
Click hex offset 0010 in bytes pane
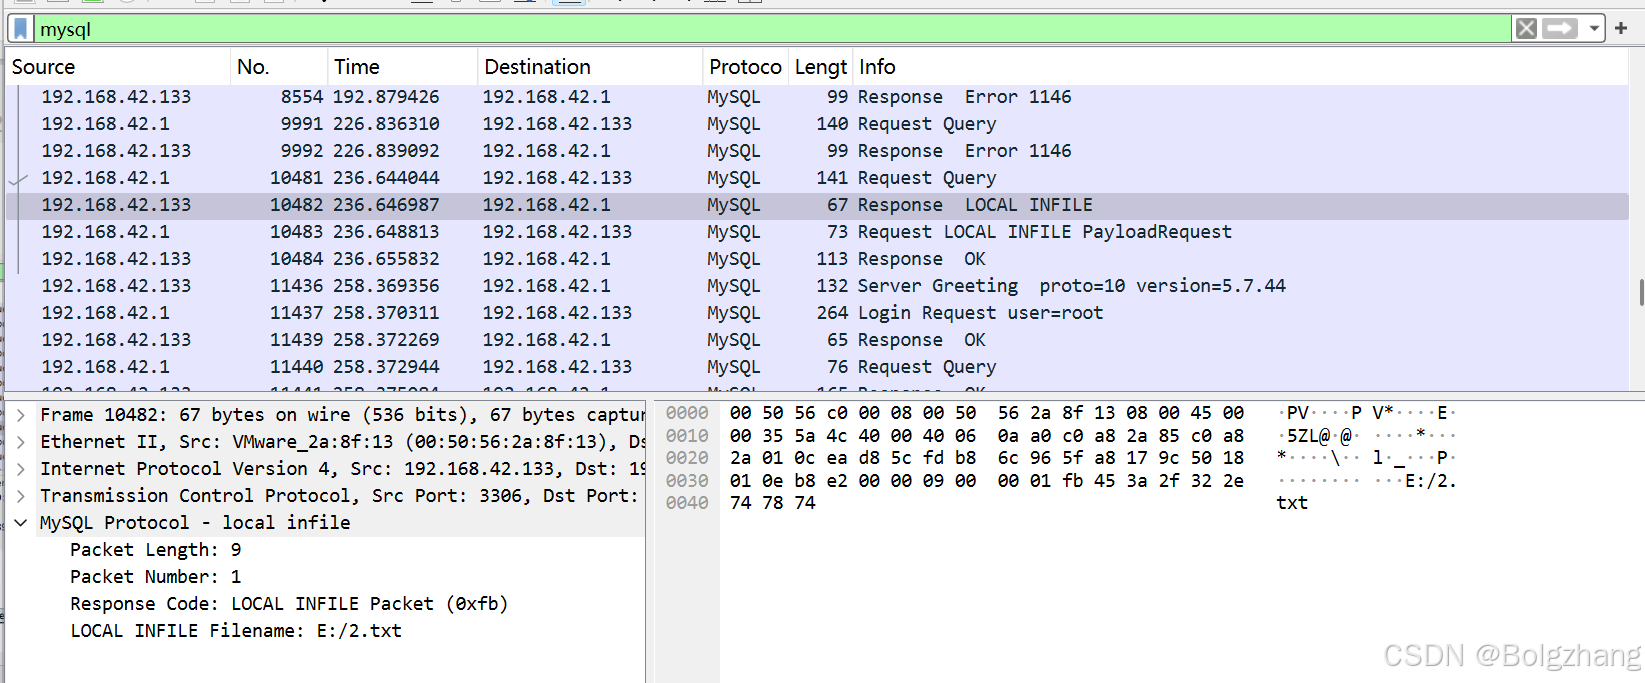[x=687, y=436]
